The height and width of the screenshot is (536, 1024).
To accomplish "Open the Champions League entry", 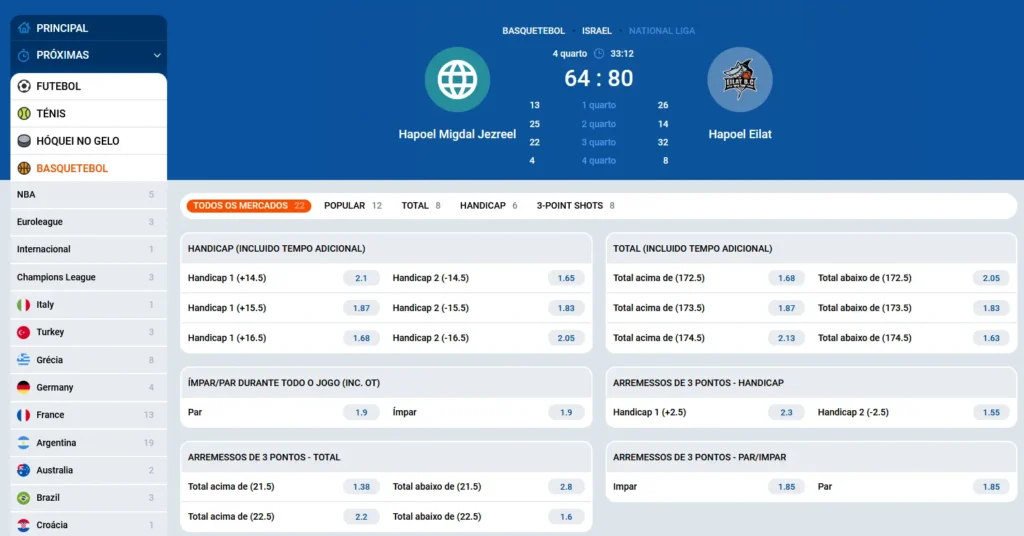I will [x=89, y=277].
